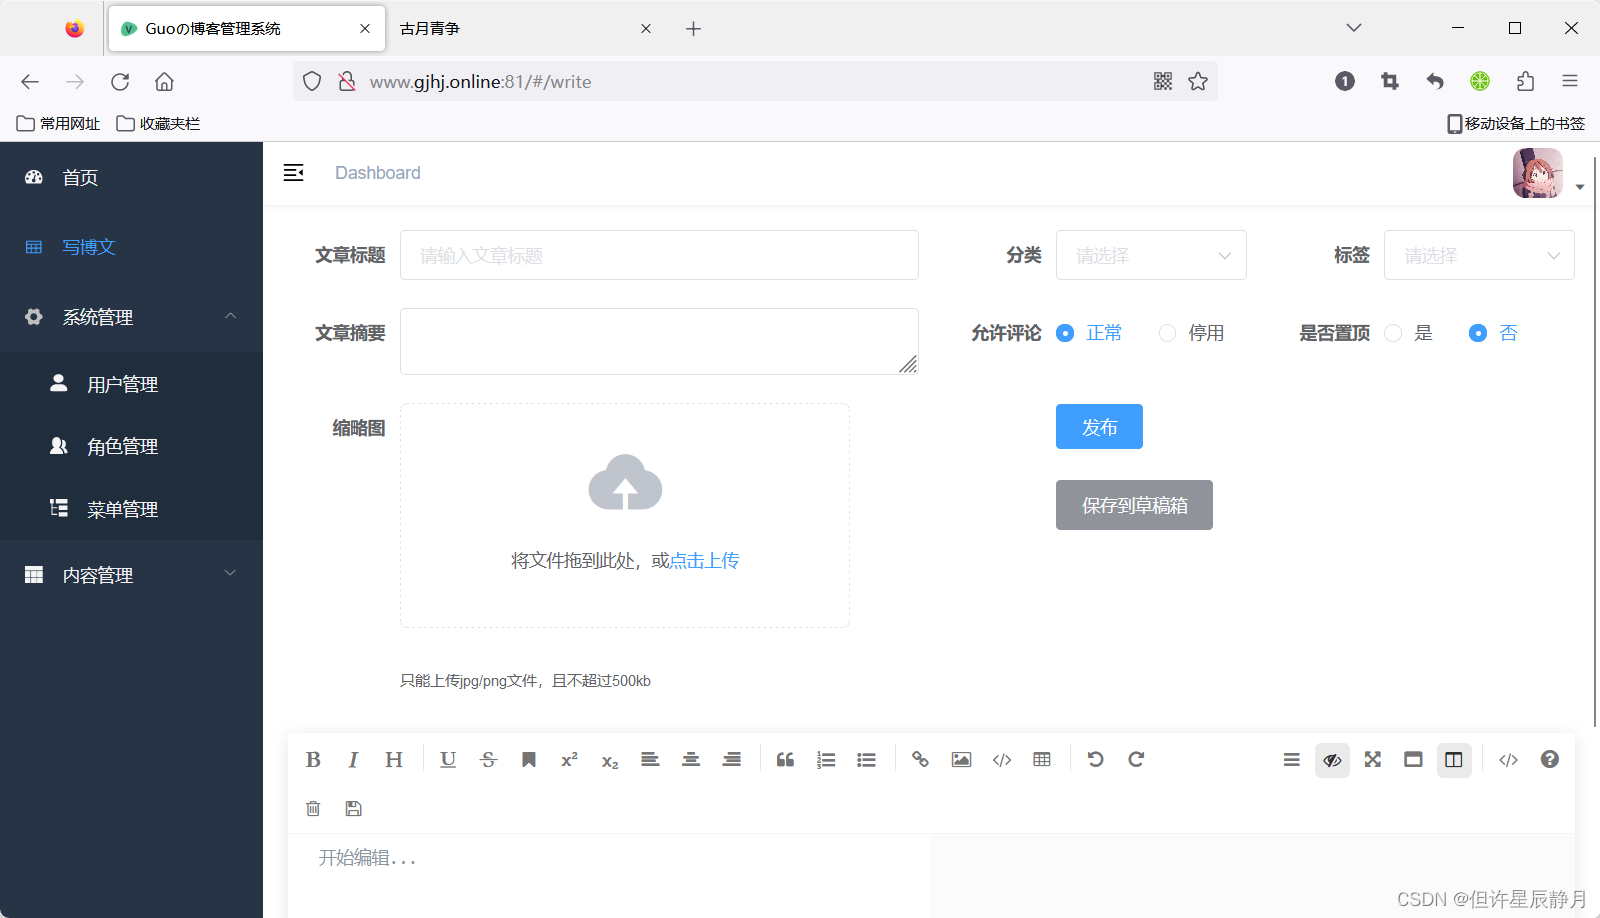Expand the 内容管理 menu
This screenshot has height=918, width=1600.
tap(131, 575)
